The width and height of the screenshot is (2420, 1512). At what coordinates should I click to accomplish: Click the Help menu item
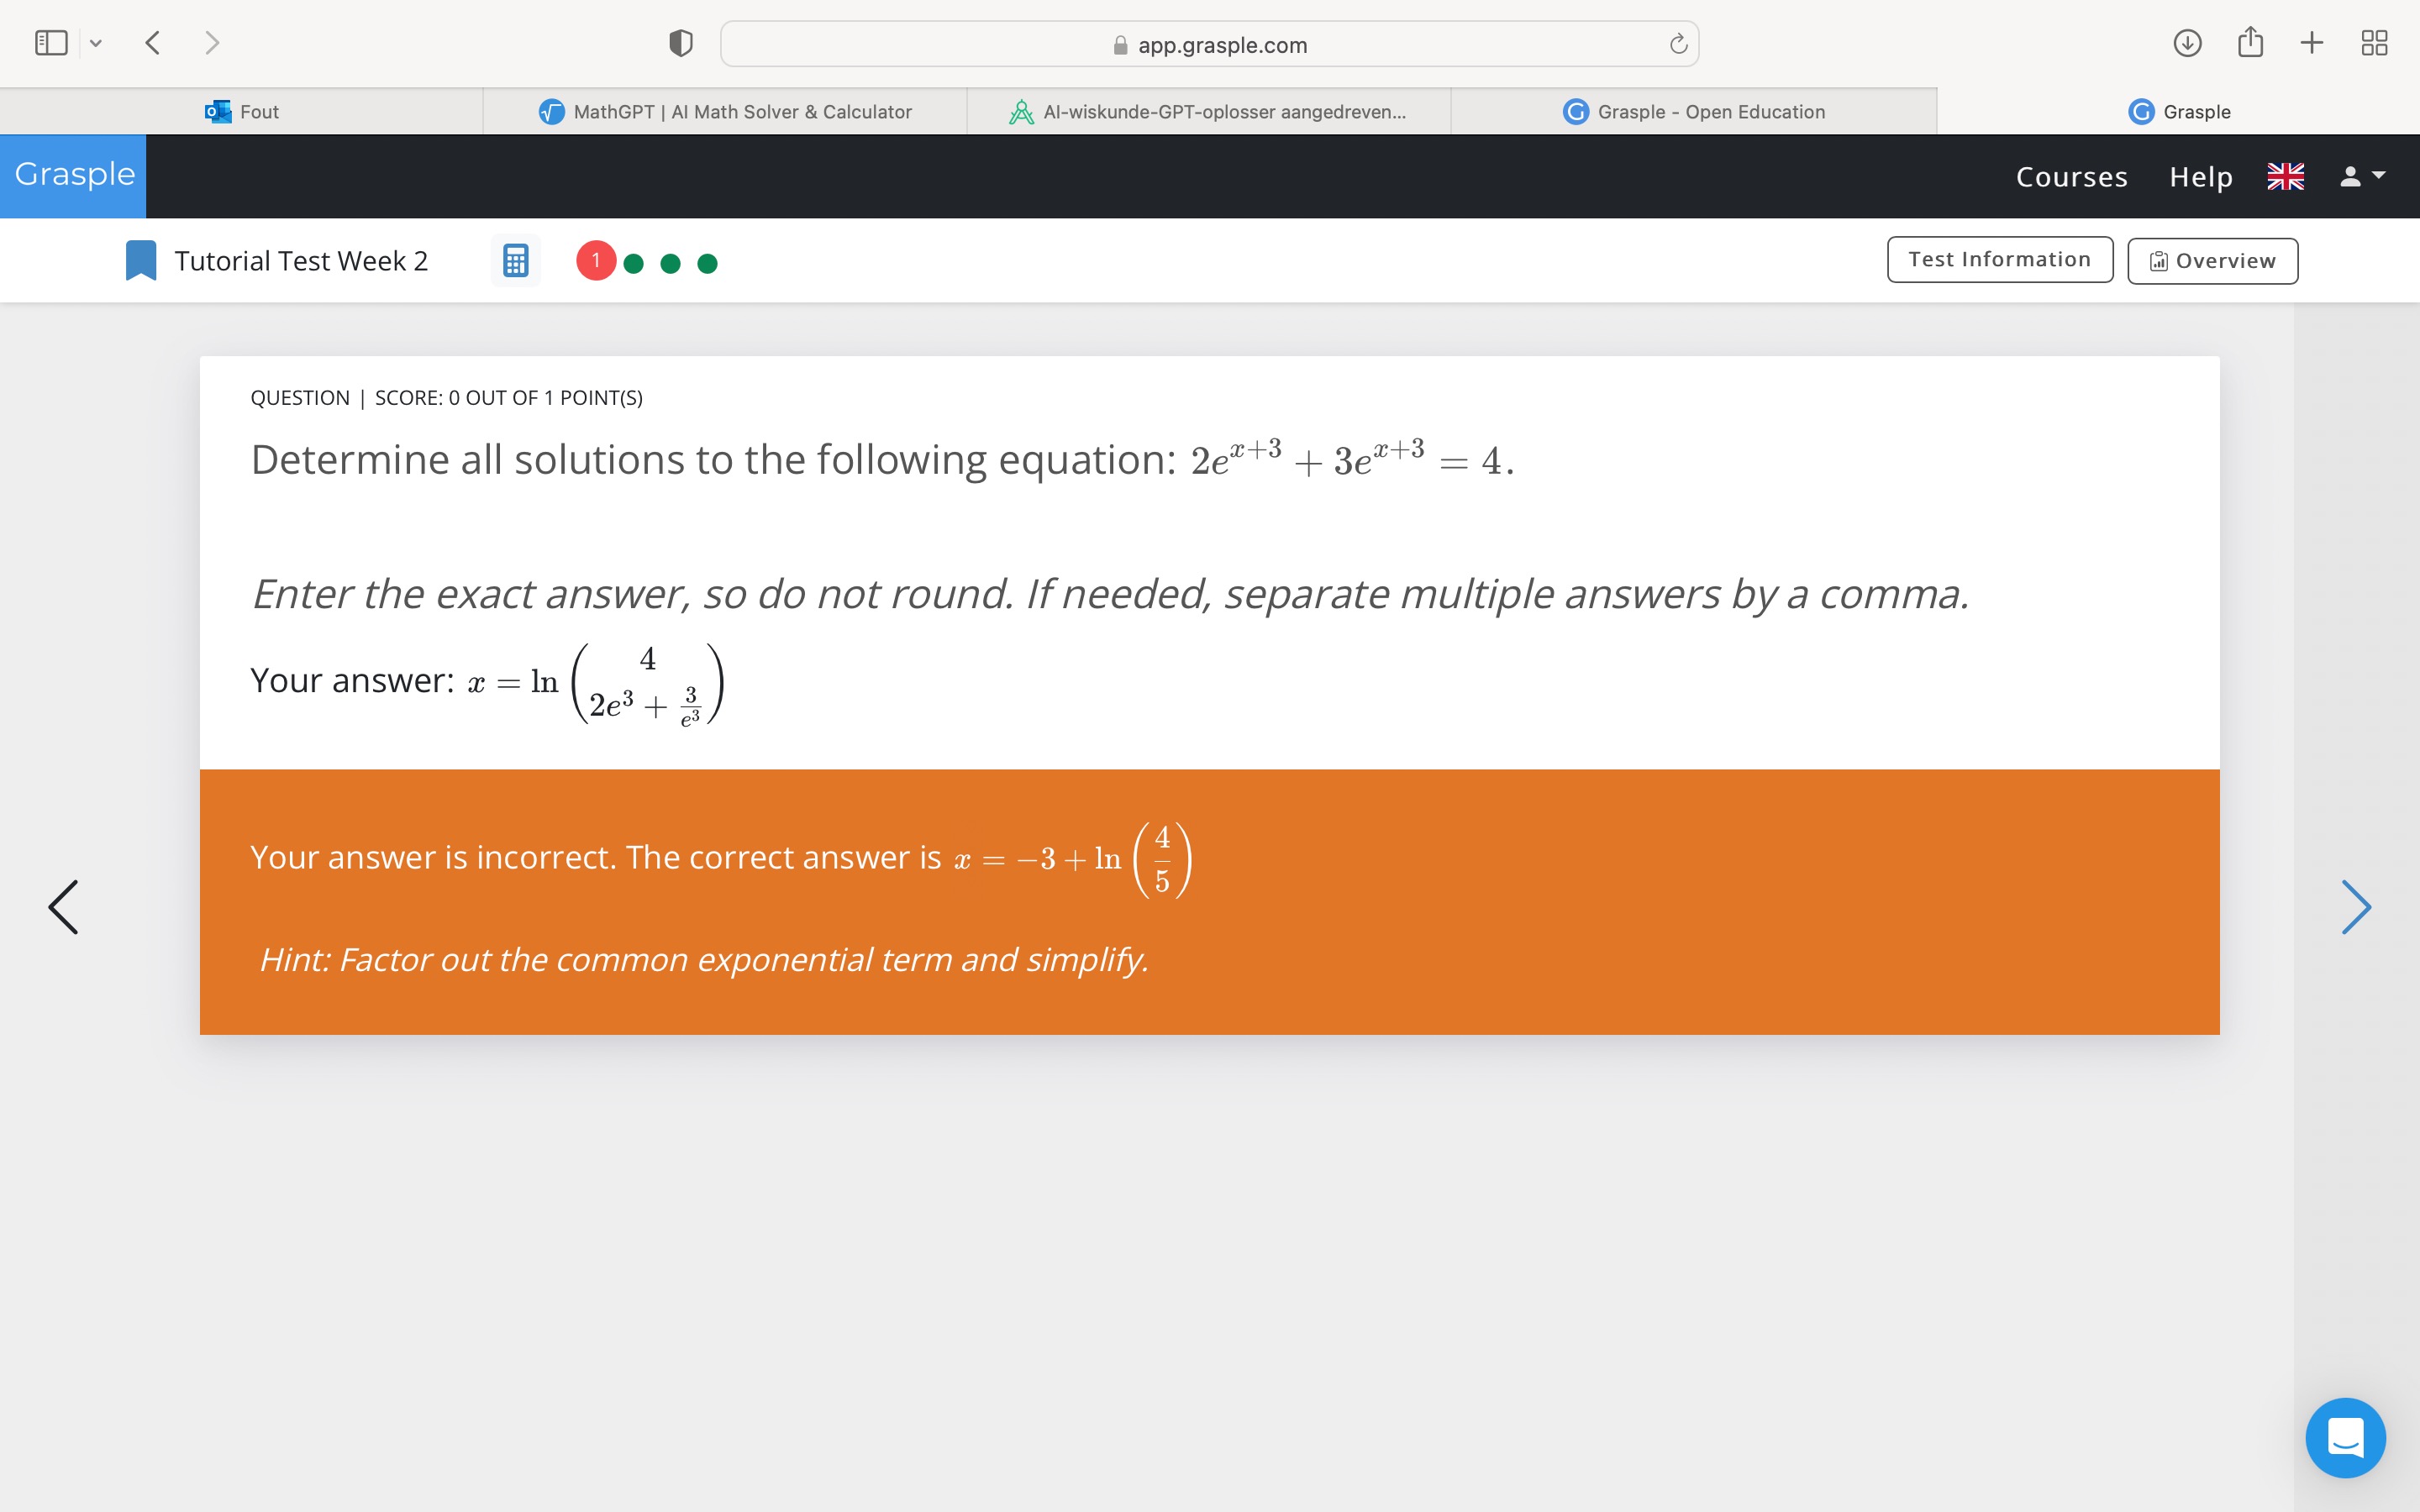pos(2201,174)
